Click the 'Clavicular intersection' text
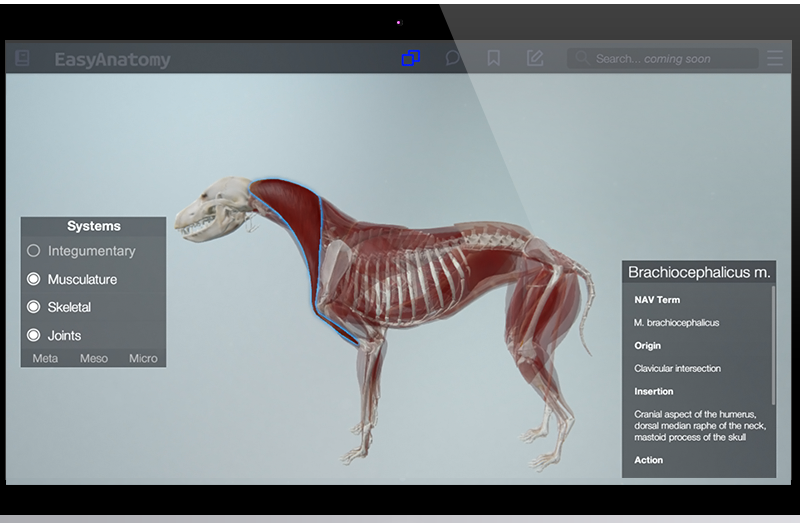This screenshot has height=523, width=800. [678, 368]
